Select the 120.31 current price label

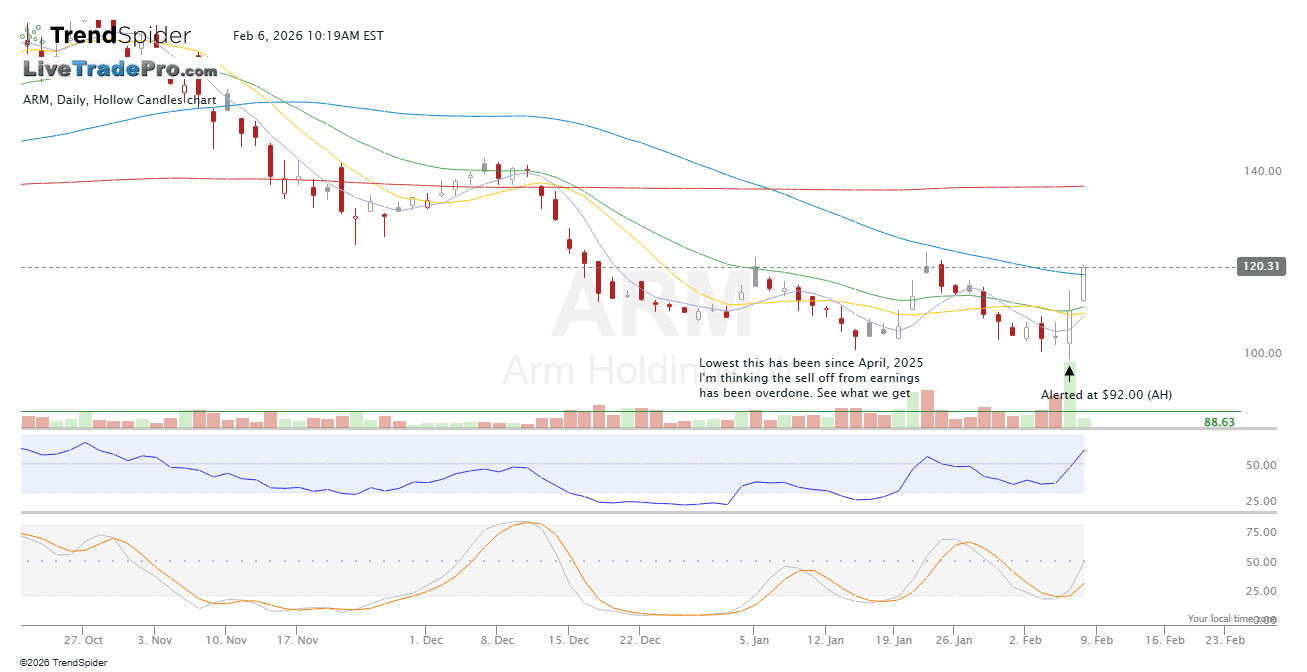tap(1259, 267)
